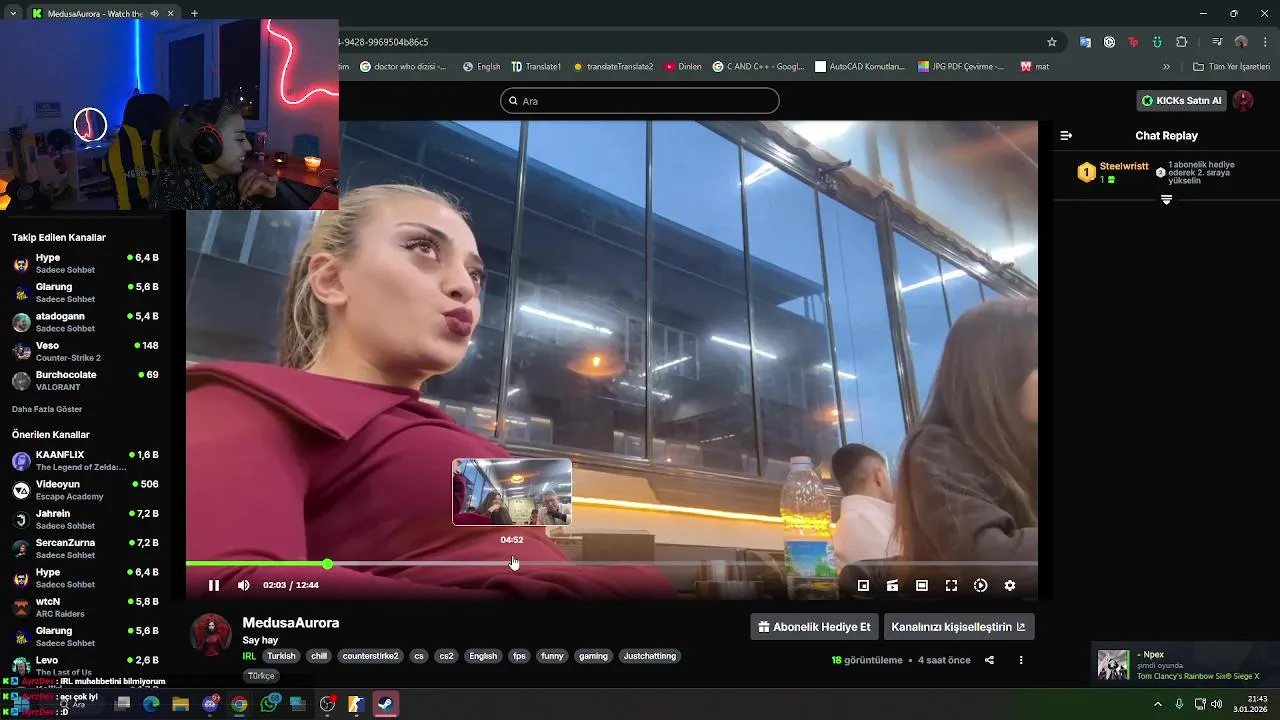Open C AND C++ bookmark

[x=758, y=67]
